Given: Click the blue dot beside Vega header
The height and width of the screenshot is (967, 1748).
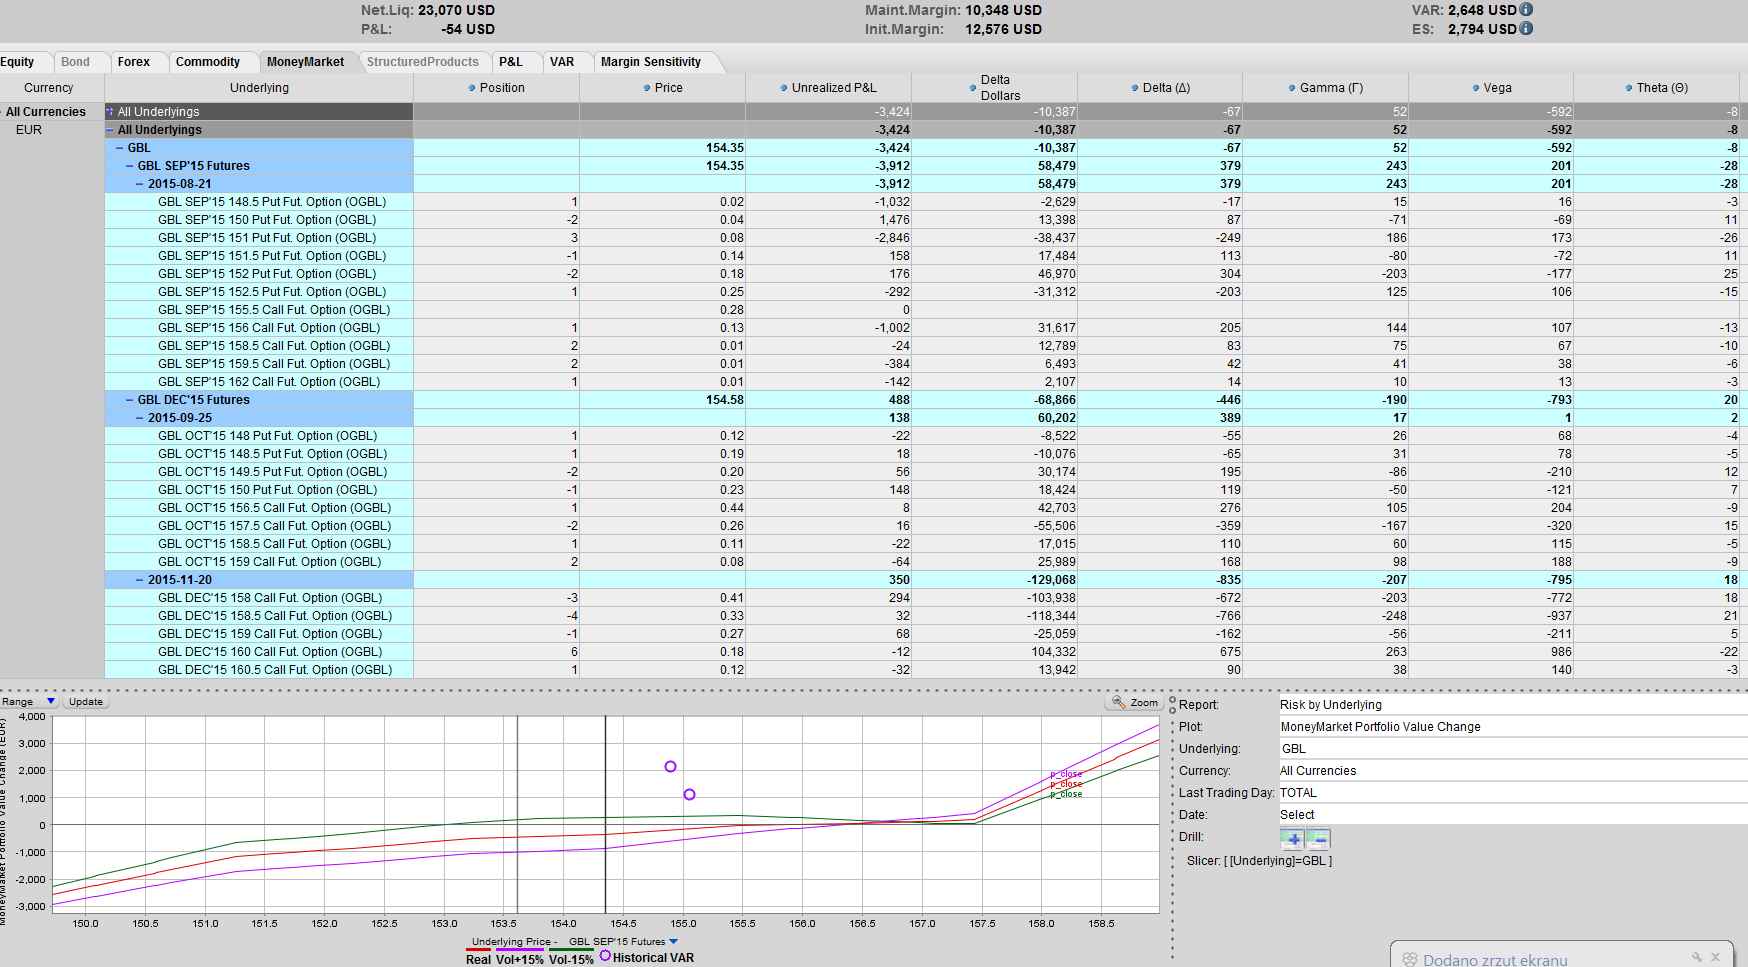Looking at the screenshot, I should point(1476,88).
